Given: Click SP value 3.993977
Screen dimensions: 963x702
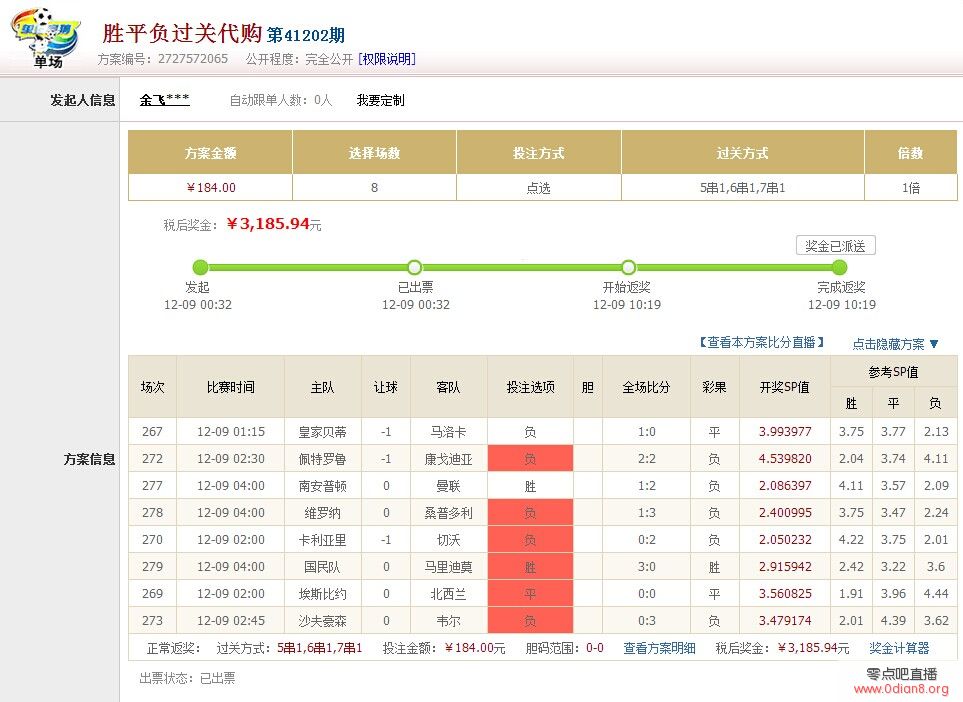Looking at the screenshot, I should (785, 432).
